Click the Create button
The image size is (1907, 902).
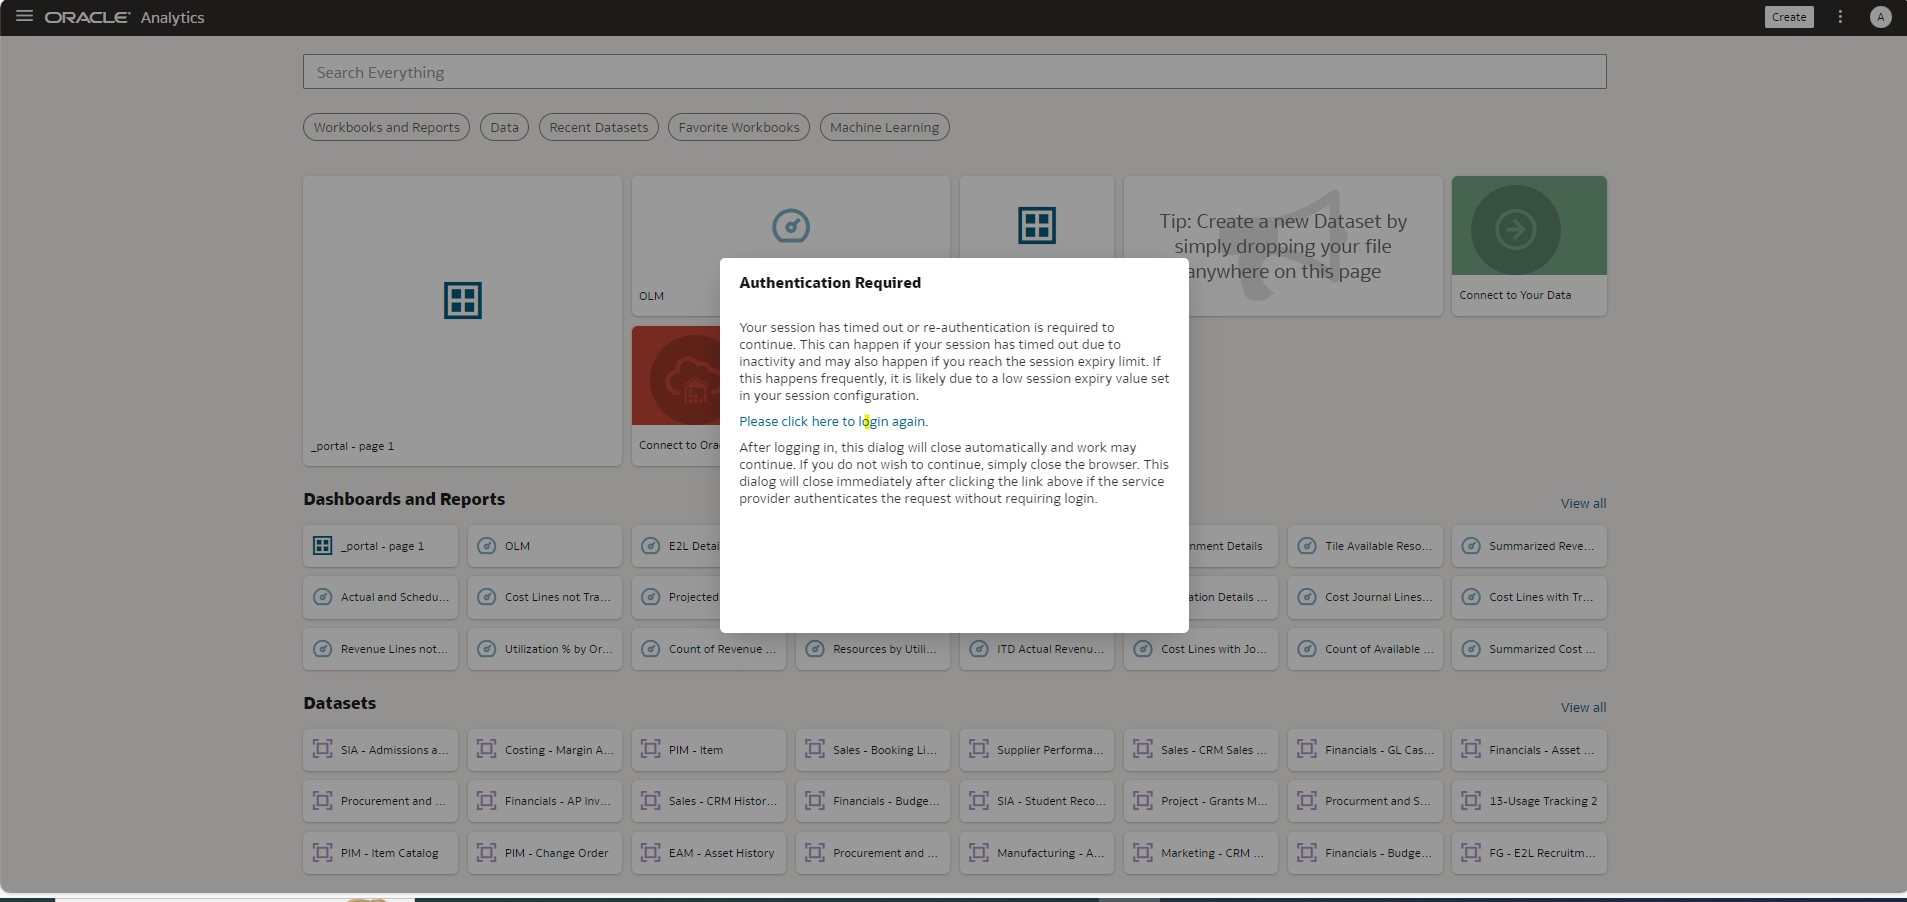coord(1788,17)
